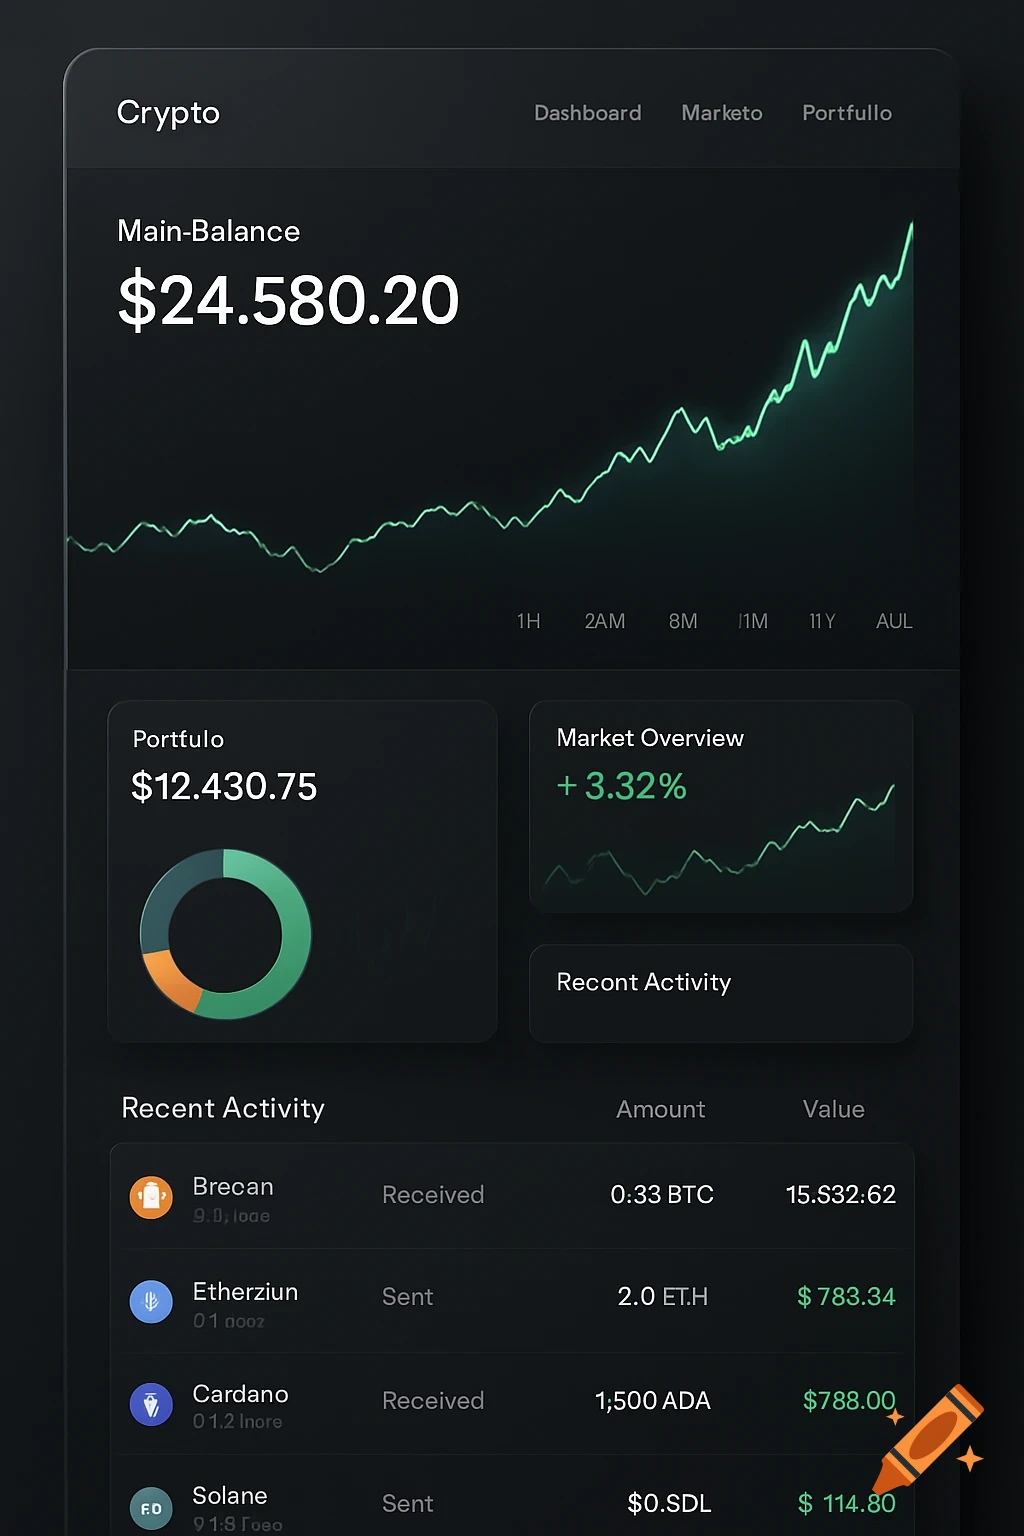
Task: Expand the Recont Activity panel
Action: coord(720,993)
